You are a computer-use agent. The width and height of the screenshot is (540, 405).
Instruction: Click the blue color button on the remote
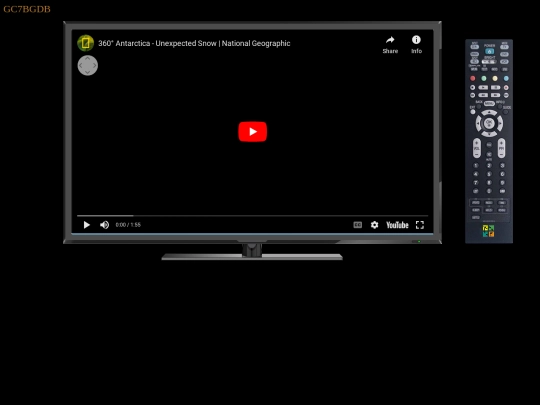[x=506, y=78]
